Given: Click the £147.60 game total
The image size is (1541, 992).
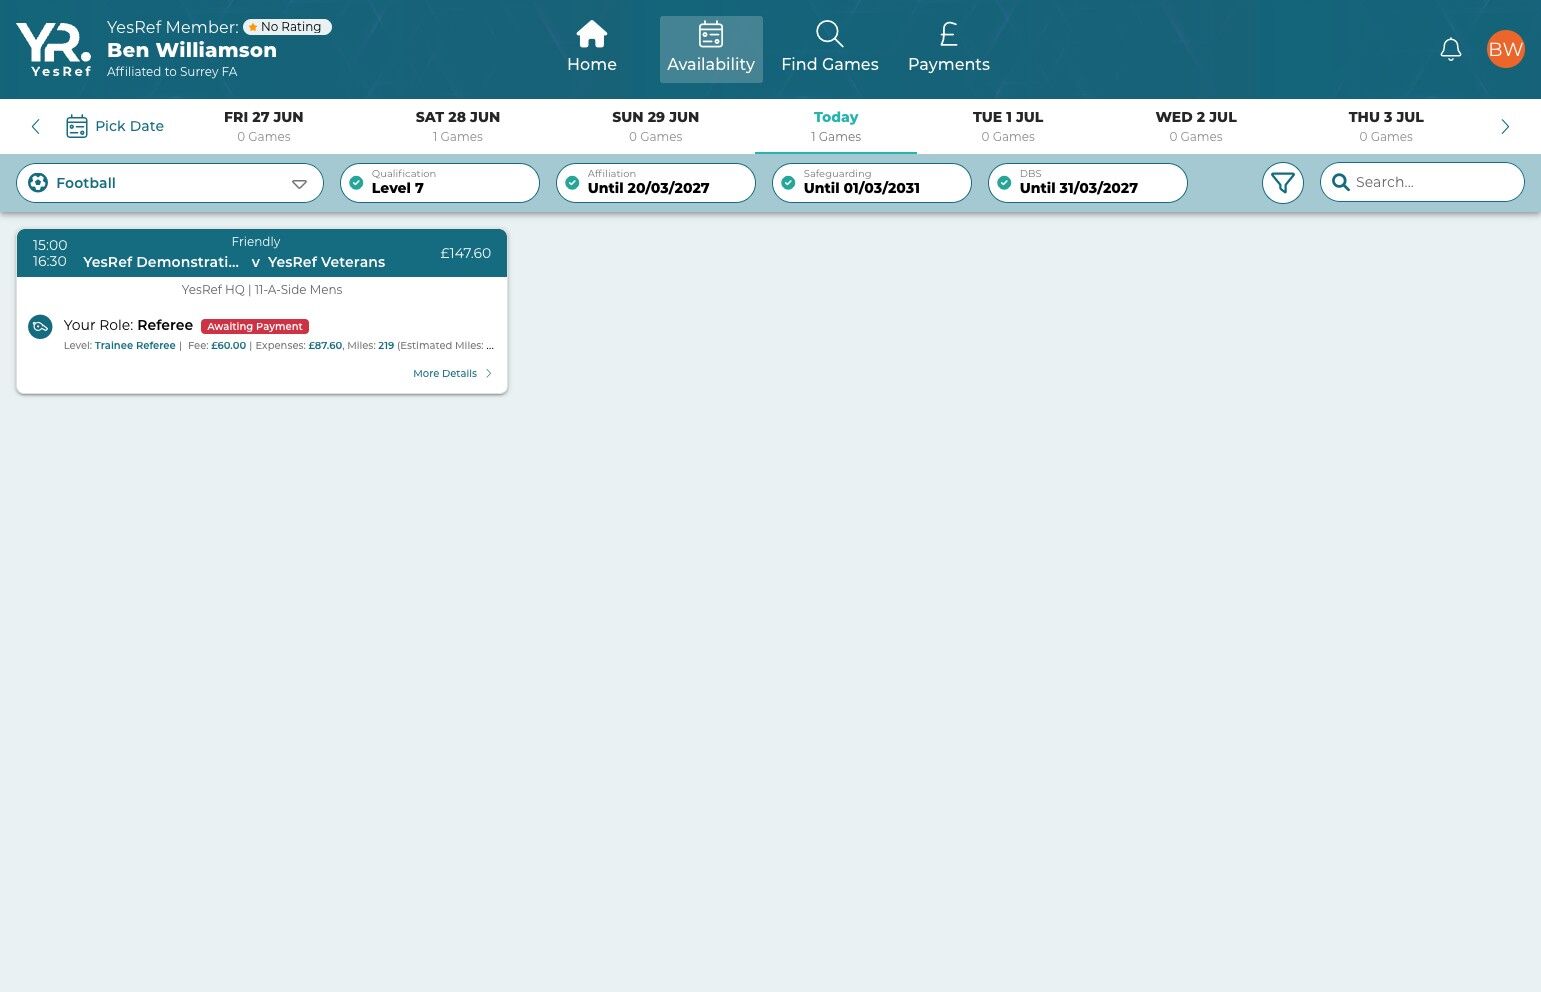Looking at the screenshot, I should [x=466, y=253].
